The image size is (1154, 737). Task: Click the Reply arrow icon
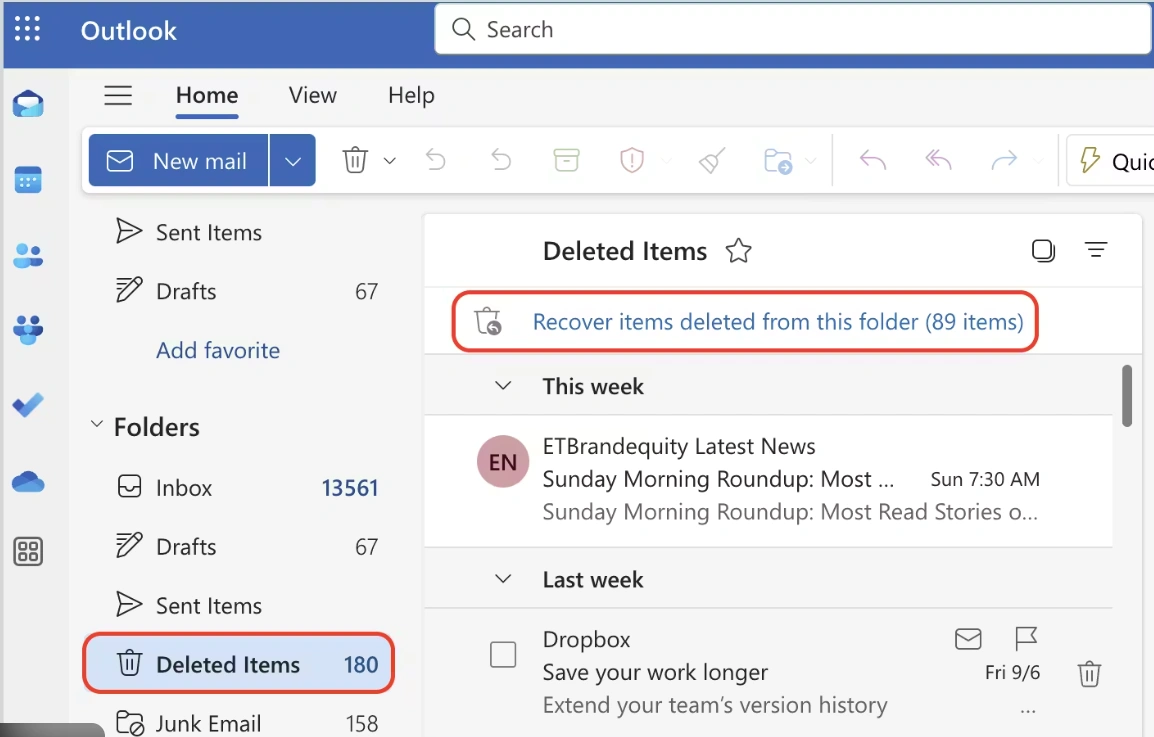coord(873,160)
